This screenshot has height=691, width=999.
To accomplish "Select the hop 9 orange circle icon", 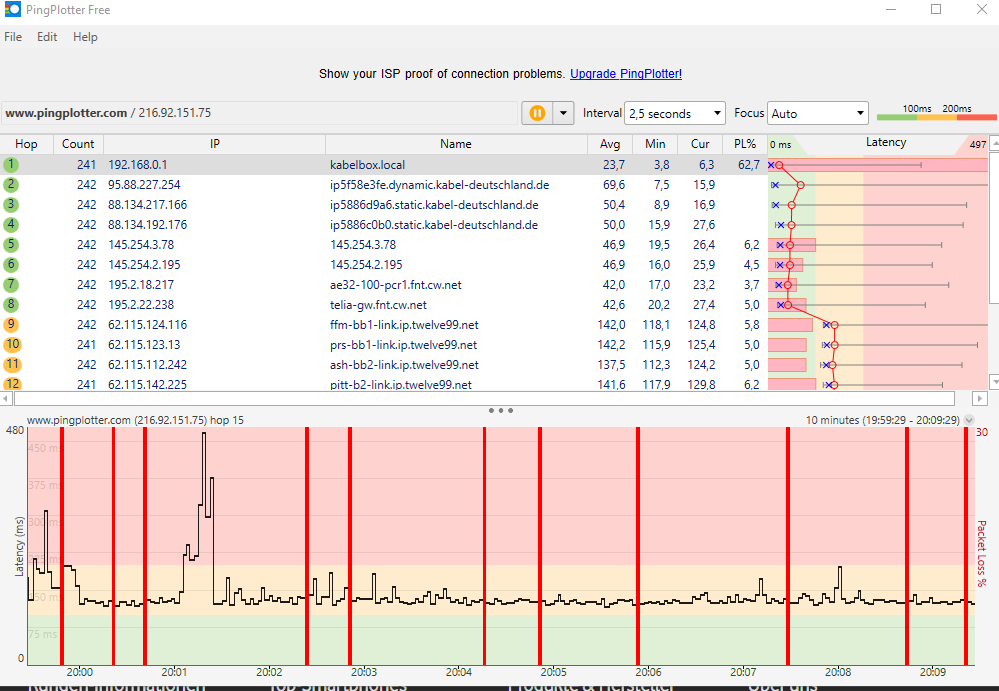I will point(11,324).
